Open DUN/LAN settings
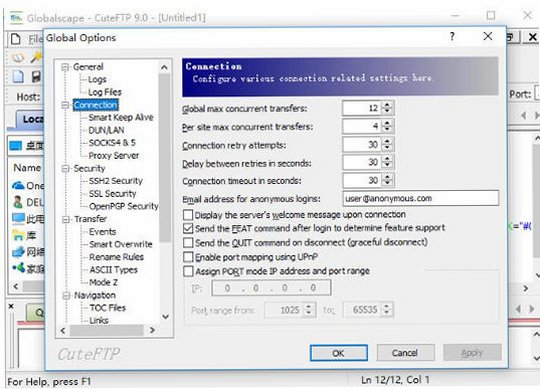 click(x=106, y=130)
